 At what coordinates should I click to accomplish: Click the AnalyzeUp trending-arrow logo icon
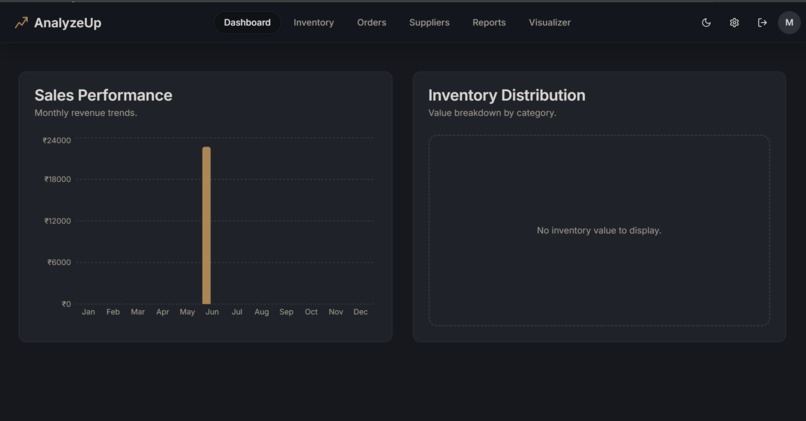coord(21,23)
